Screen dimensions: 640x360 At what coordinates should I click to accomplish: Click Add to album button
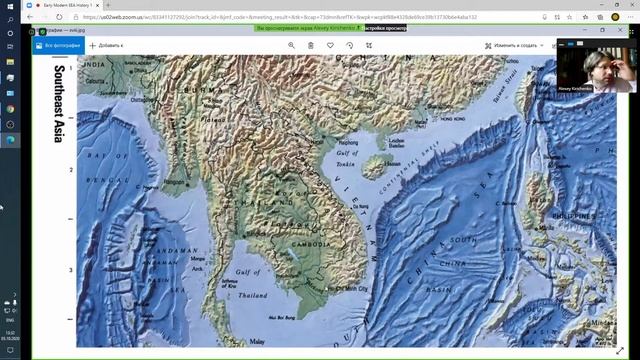(106, 45)
